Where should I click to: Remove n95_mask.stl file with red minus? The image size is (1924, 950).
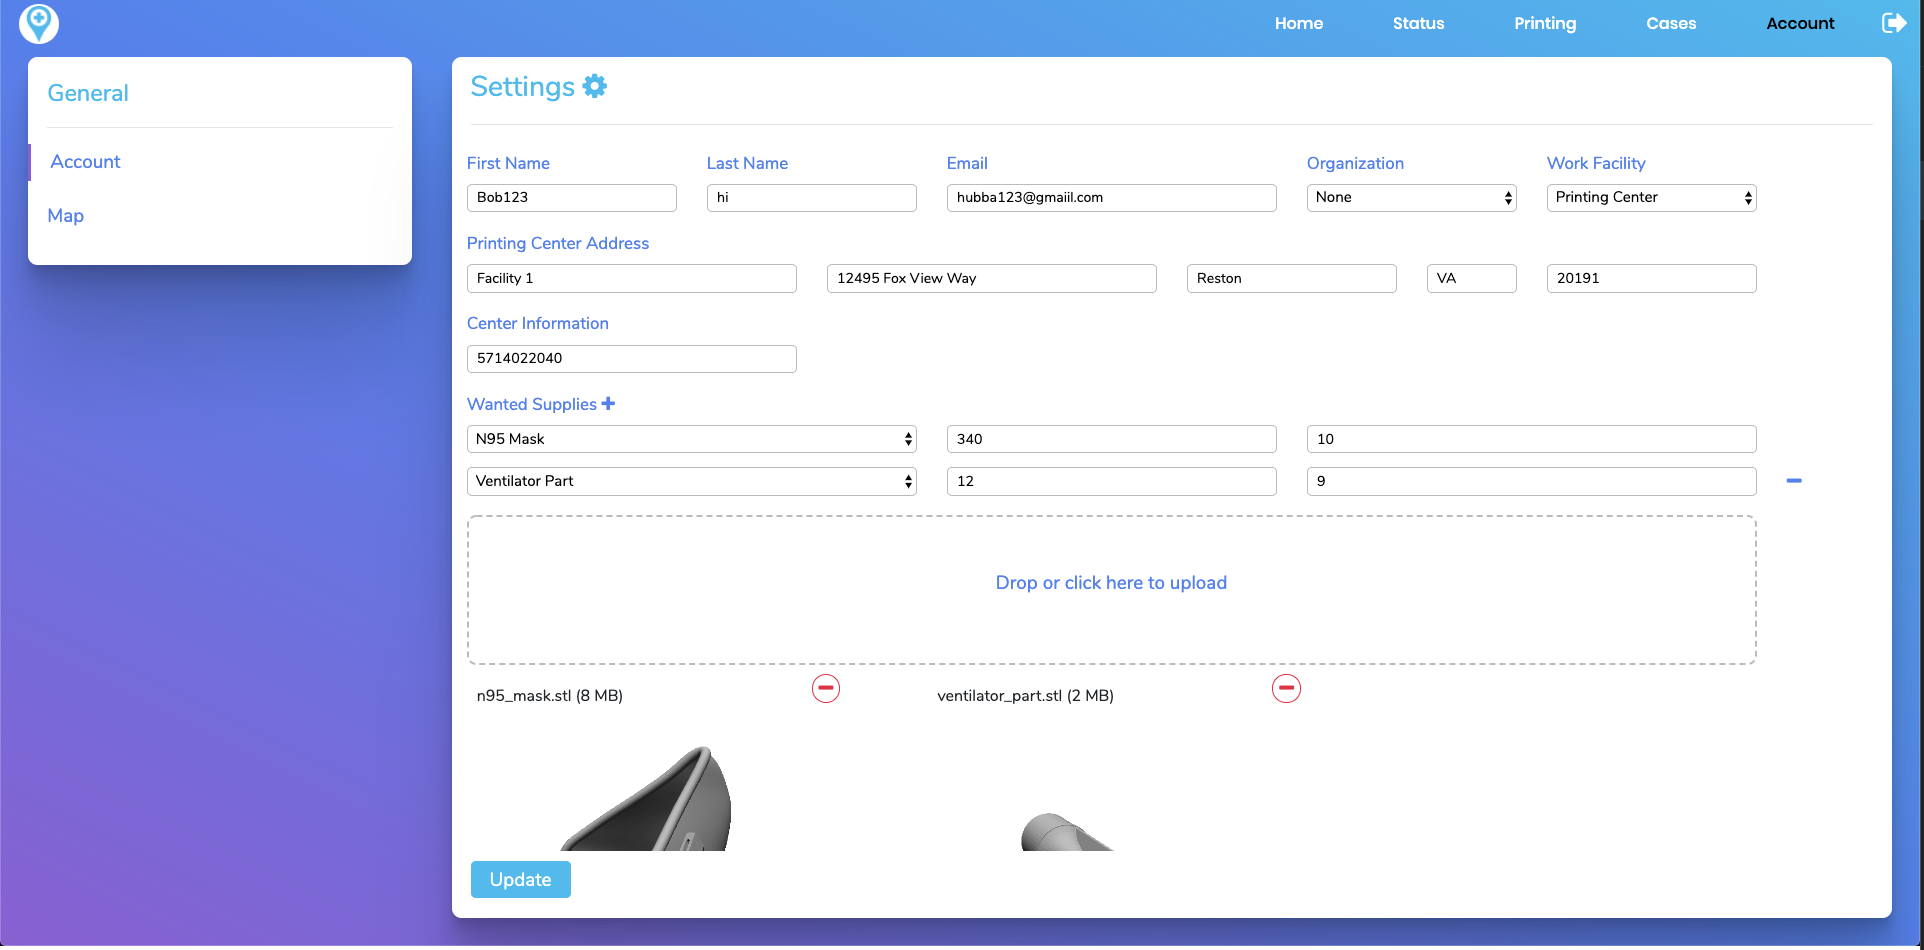[x=826, y=688]
